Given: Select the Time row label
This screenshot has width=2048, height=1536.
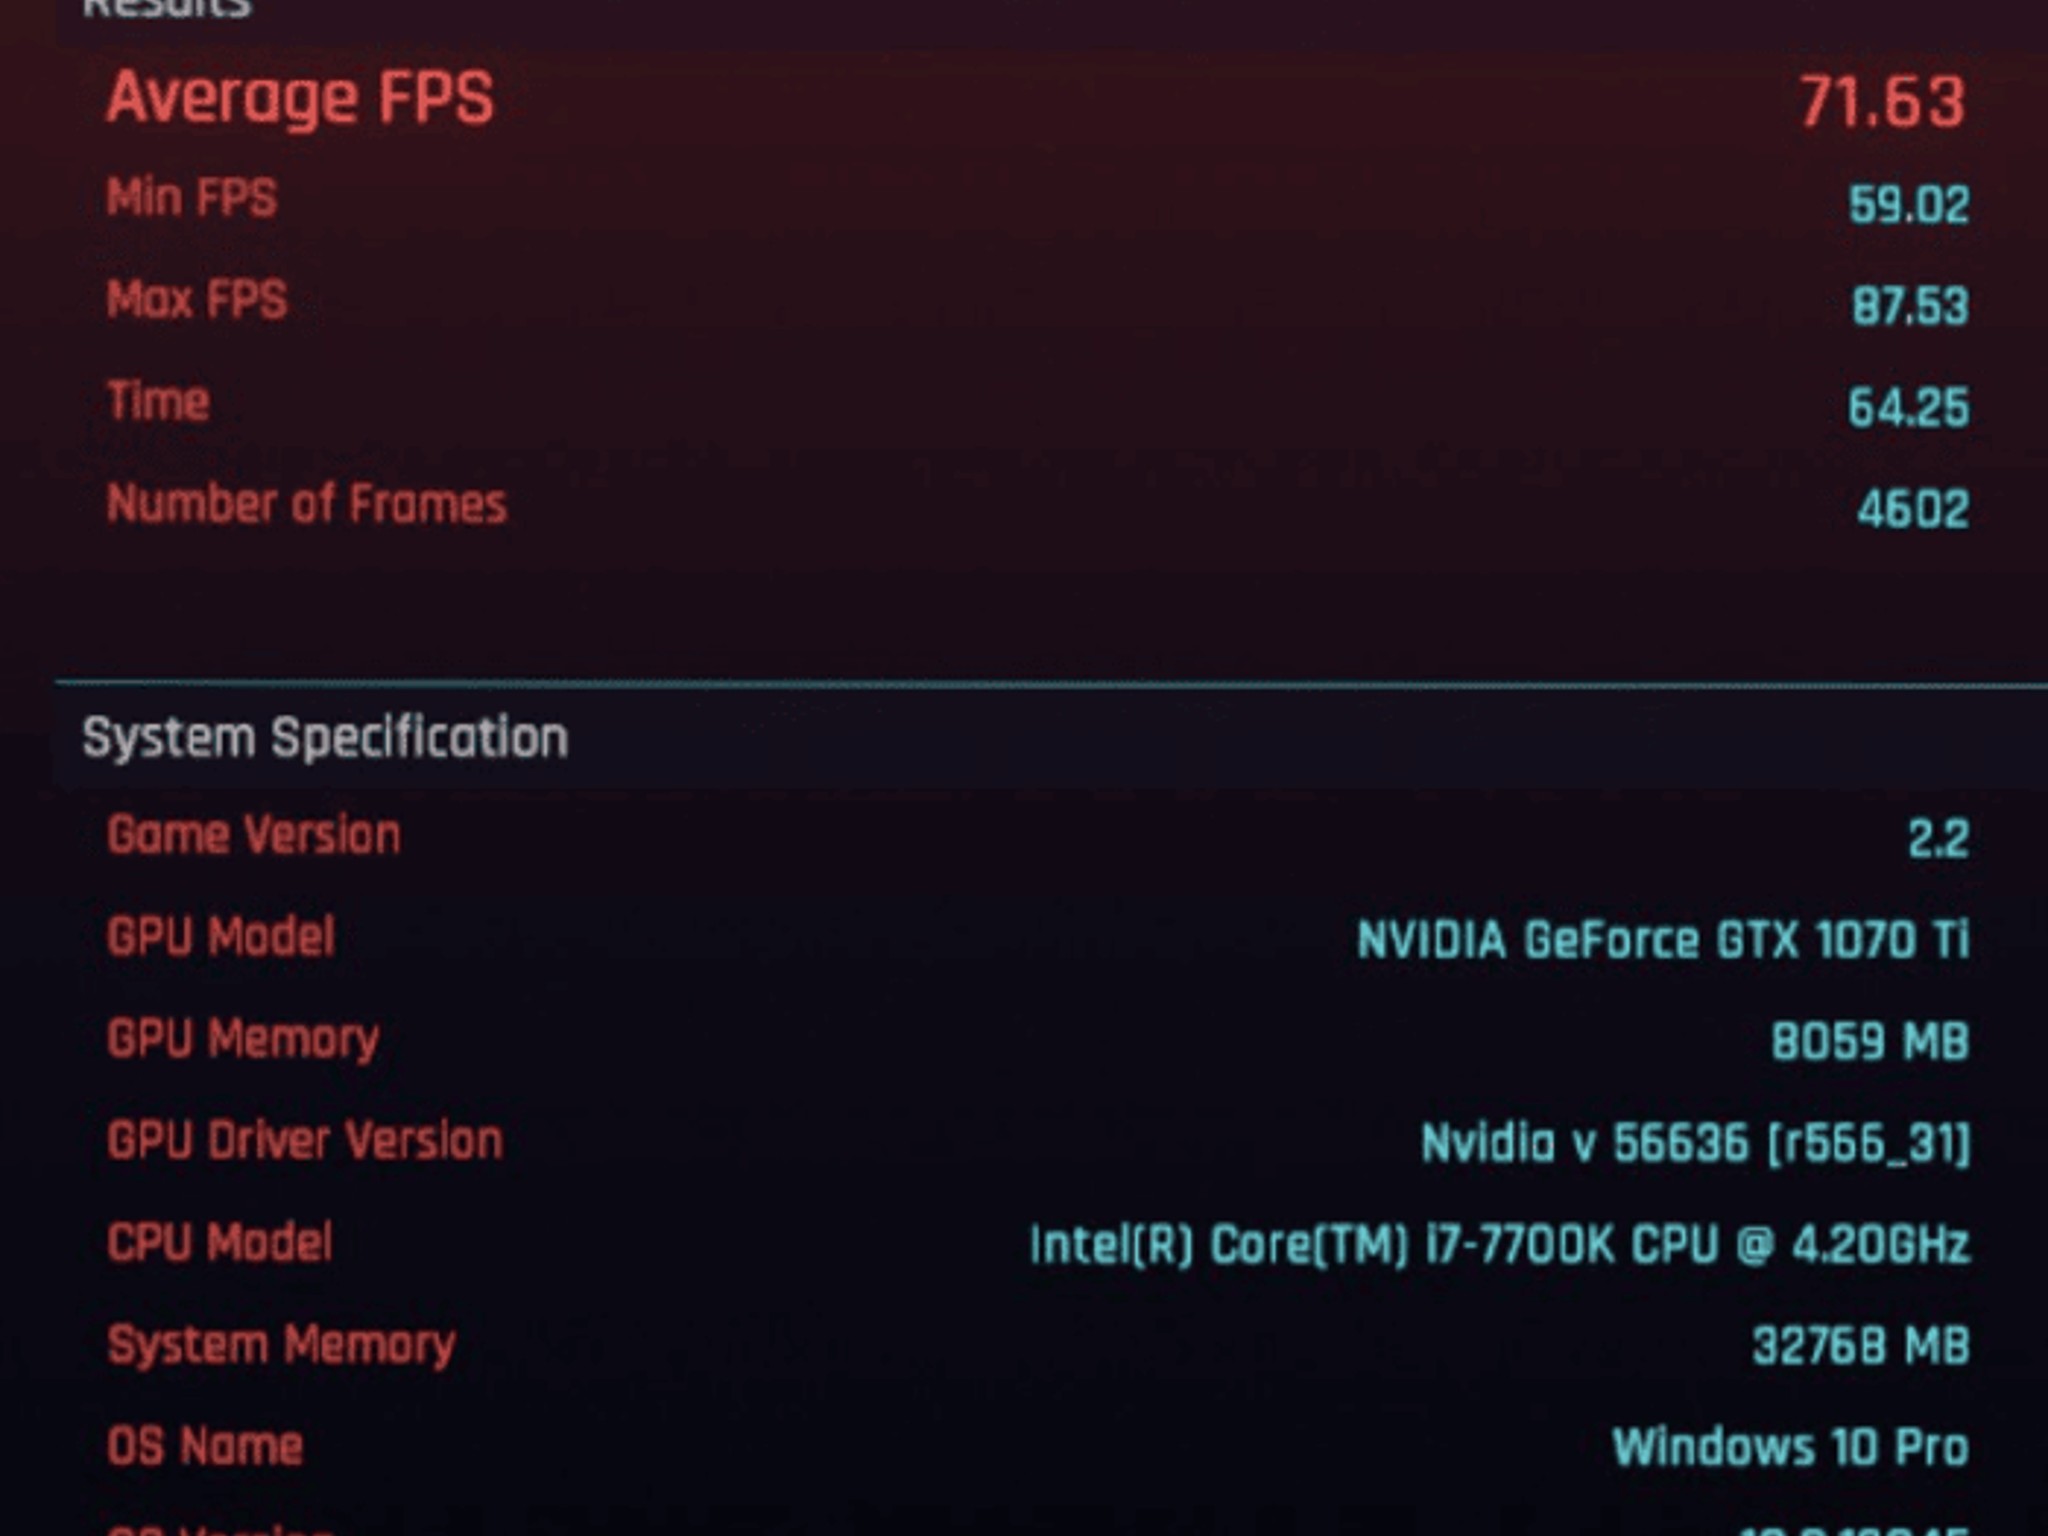Looking at the screenshot, I should [x=159, y=402].
